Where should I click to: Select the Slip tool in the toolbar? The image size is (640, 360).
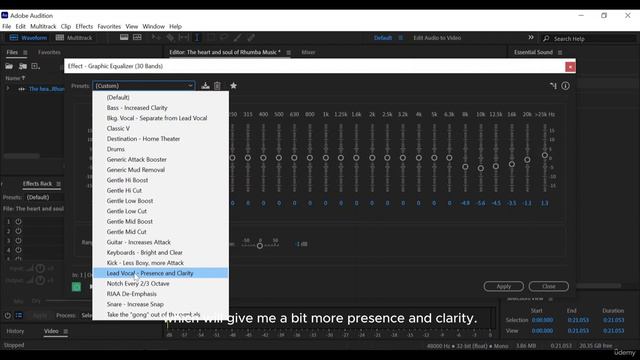[184, 38]
